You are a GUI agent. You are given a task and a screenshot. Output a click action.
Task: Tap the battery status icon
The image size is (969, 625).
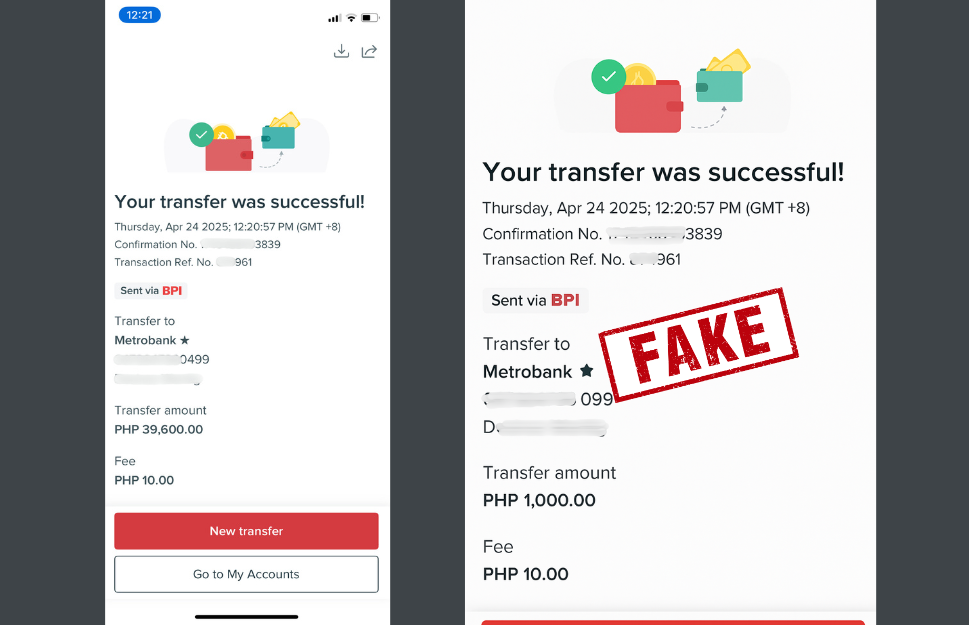click(x=370, y=18)
